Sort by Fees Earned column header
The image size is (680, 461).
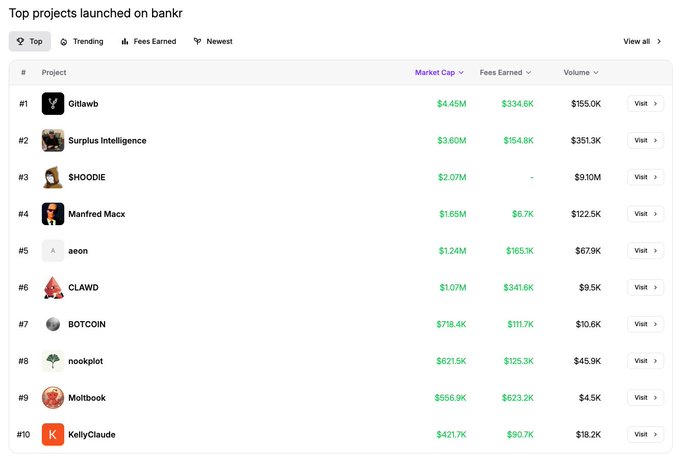tap(505, 72)
